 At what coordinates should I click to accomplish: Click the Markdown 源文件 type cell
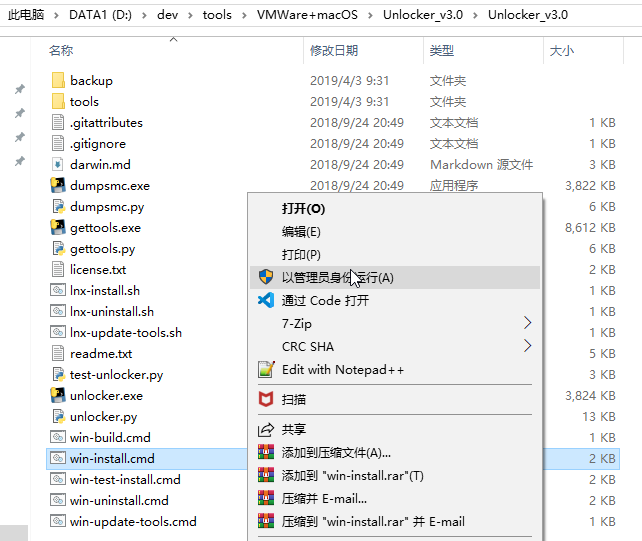482,164
